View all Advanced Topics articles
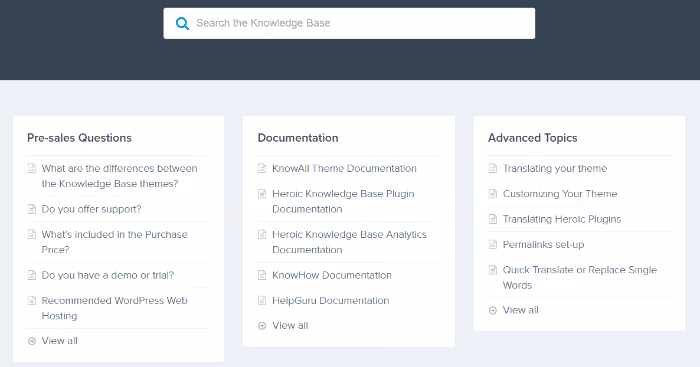This screenshot has width=700, height=367. point(521,310)
